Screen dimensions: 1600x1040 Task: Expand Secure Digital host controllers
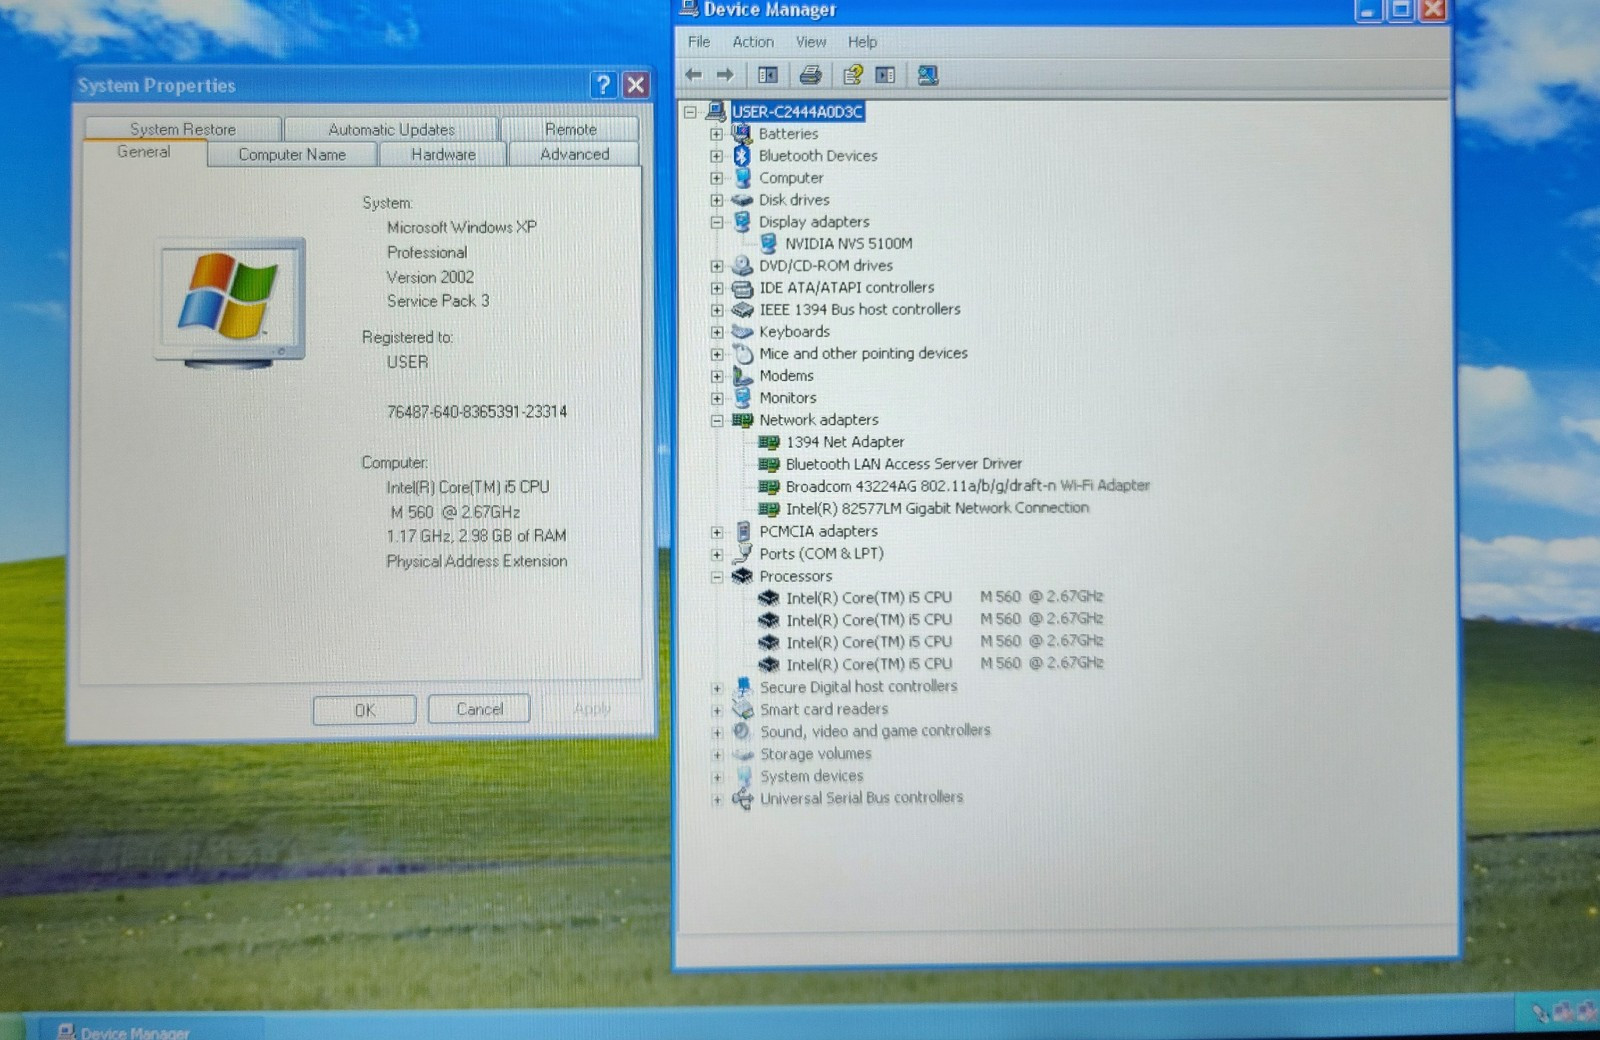[x=717, y=688]
